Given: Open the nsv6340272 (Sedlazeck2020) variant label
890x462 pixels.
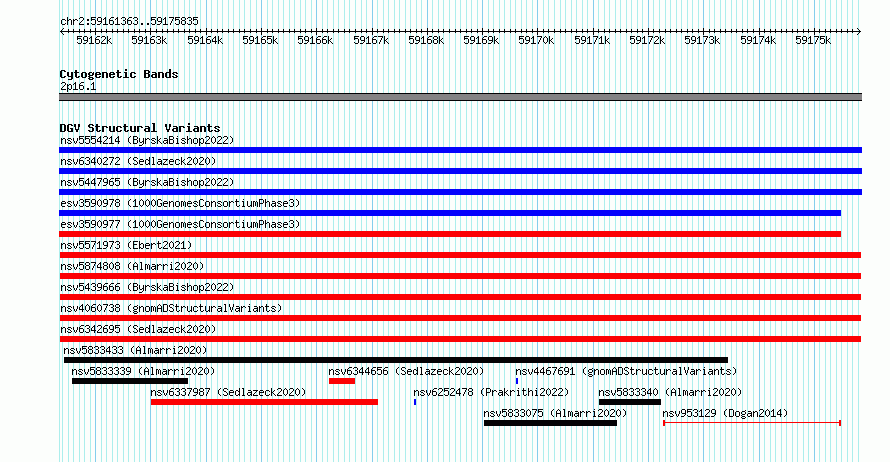Looking at the screenshot, I should pyautogui.click(x=138, y=161).
